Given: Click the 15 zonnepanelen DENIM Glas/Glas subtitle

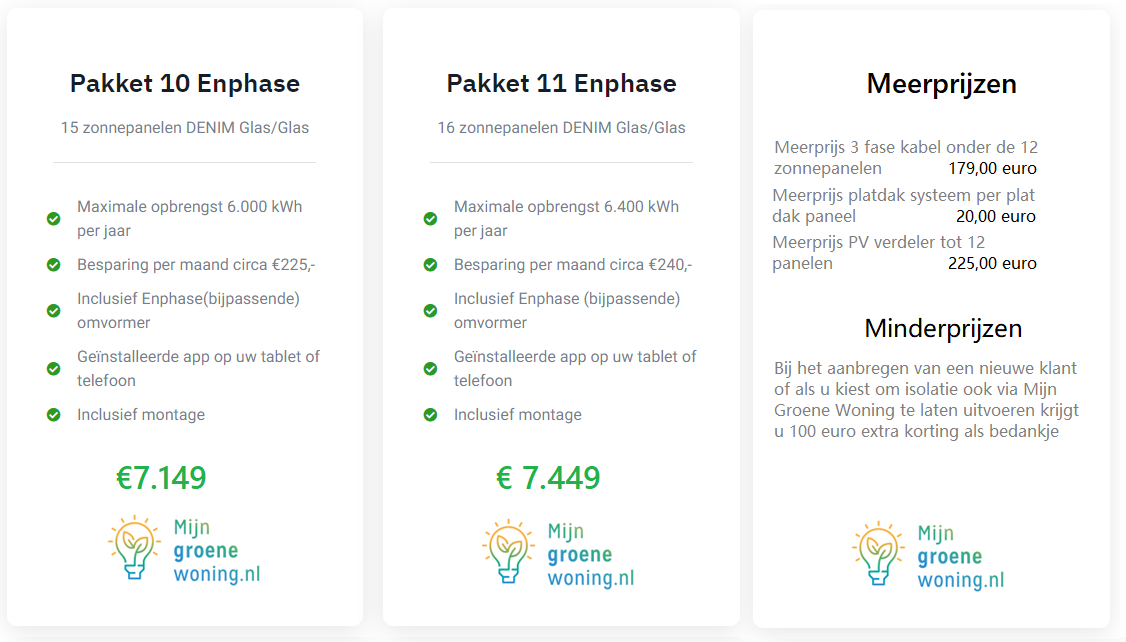Looking at the screenshot, I should click(185, 128).
